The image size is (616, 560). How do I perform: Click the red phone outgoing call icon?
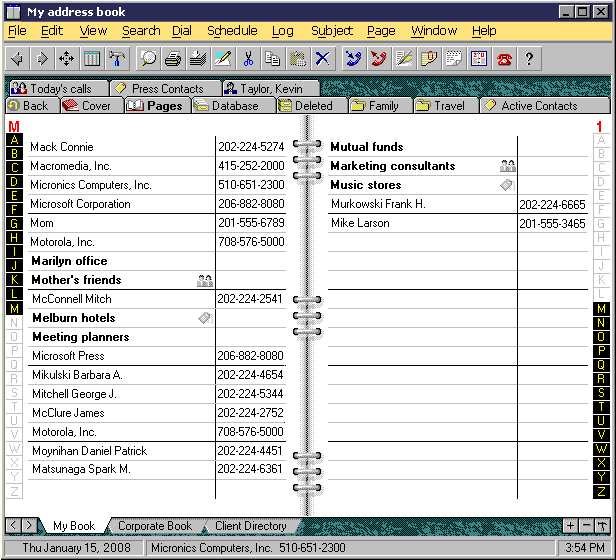379,59
